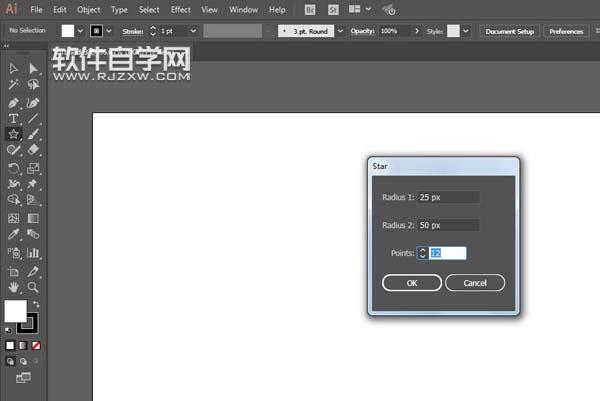Click the GPU performance rocket icon
600x401 pixels.
tap(389, 10)
